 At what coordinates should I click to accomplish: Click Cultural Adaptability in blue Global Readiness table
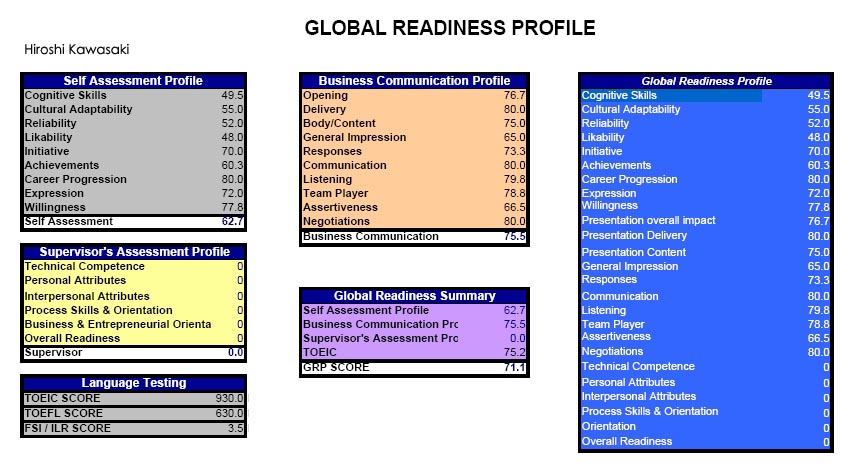click(631, 109)
